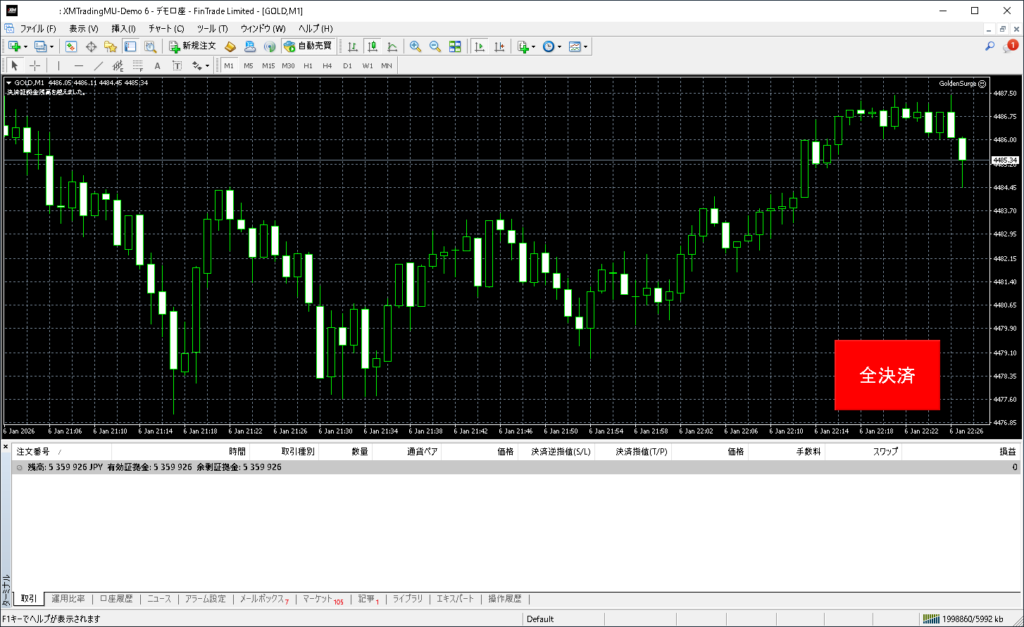
Task: Toggle the chart auto scroll button
Action: 480,46
